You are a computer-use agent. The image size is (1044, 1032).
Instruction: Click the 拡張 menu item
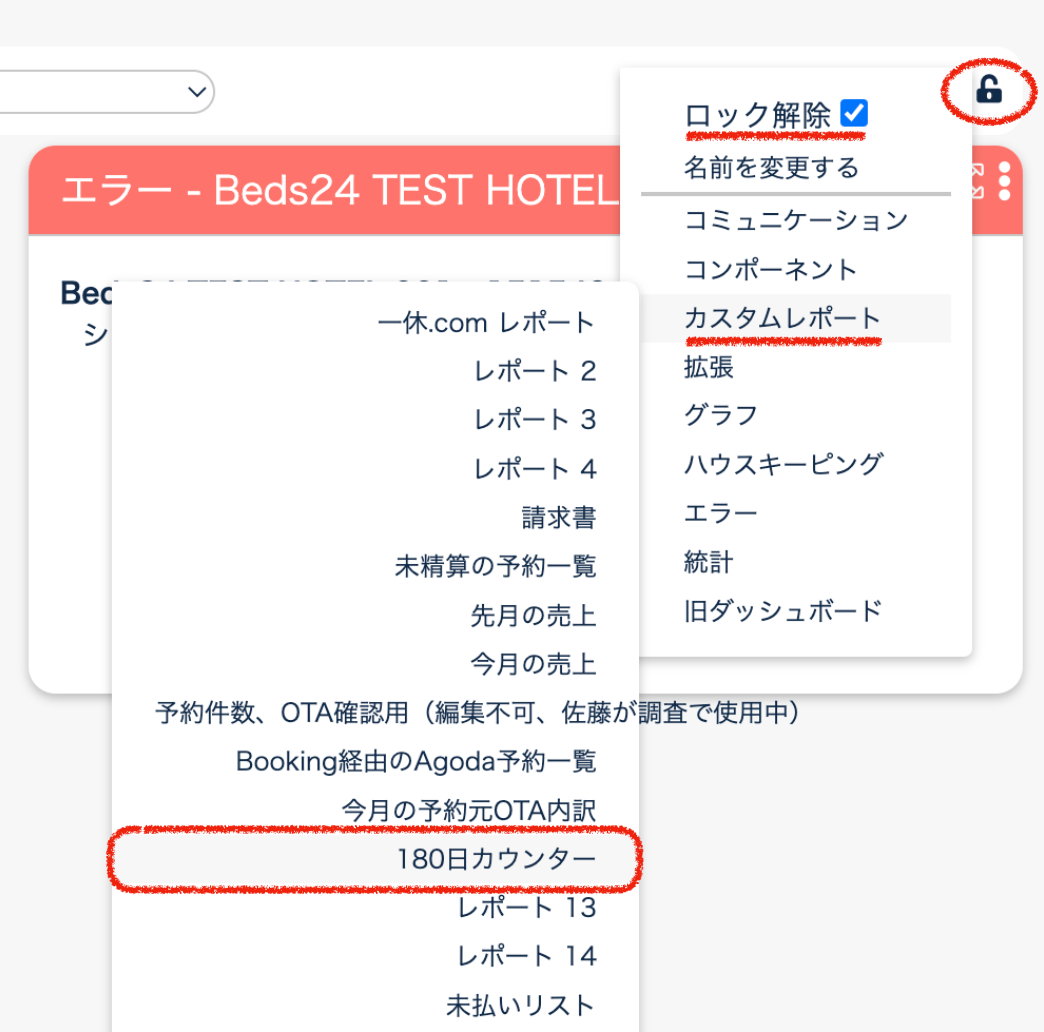click(x=709, y=367)
